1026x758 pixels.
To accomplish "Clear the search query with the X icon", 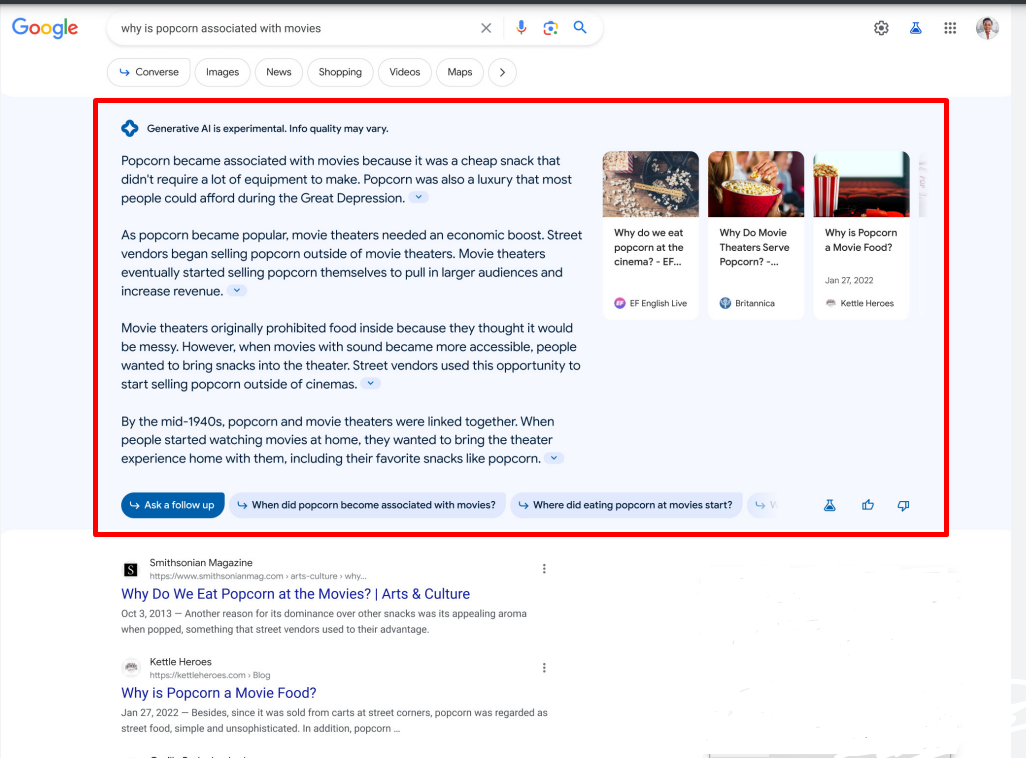I will tap(486, 28).
